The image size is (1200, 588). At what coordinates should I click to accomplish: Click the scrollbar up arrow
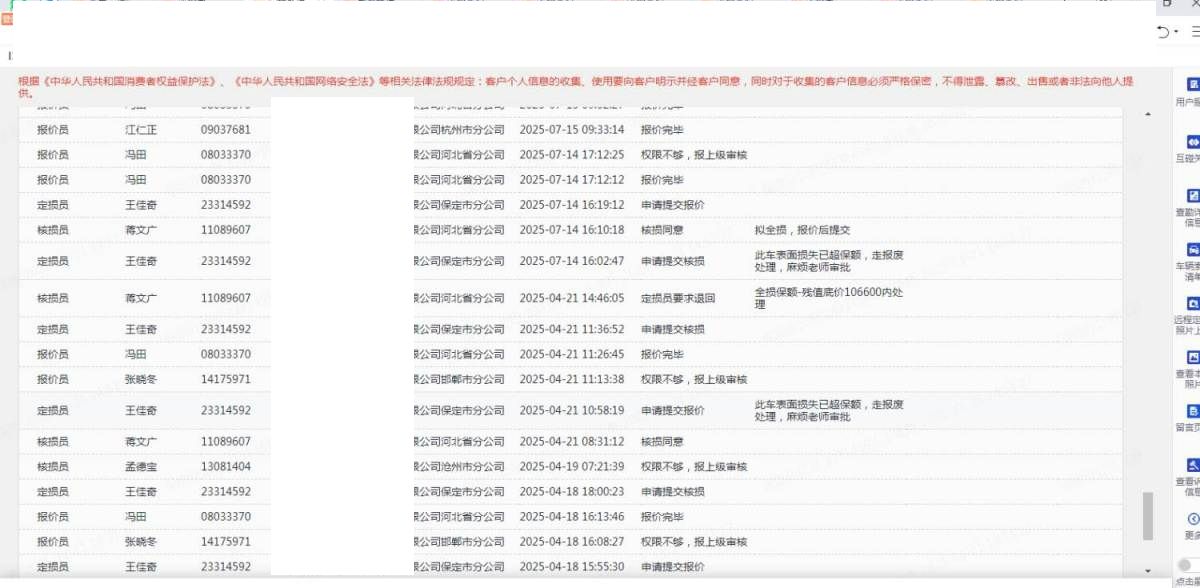pos(1147,114)
